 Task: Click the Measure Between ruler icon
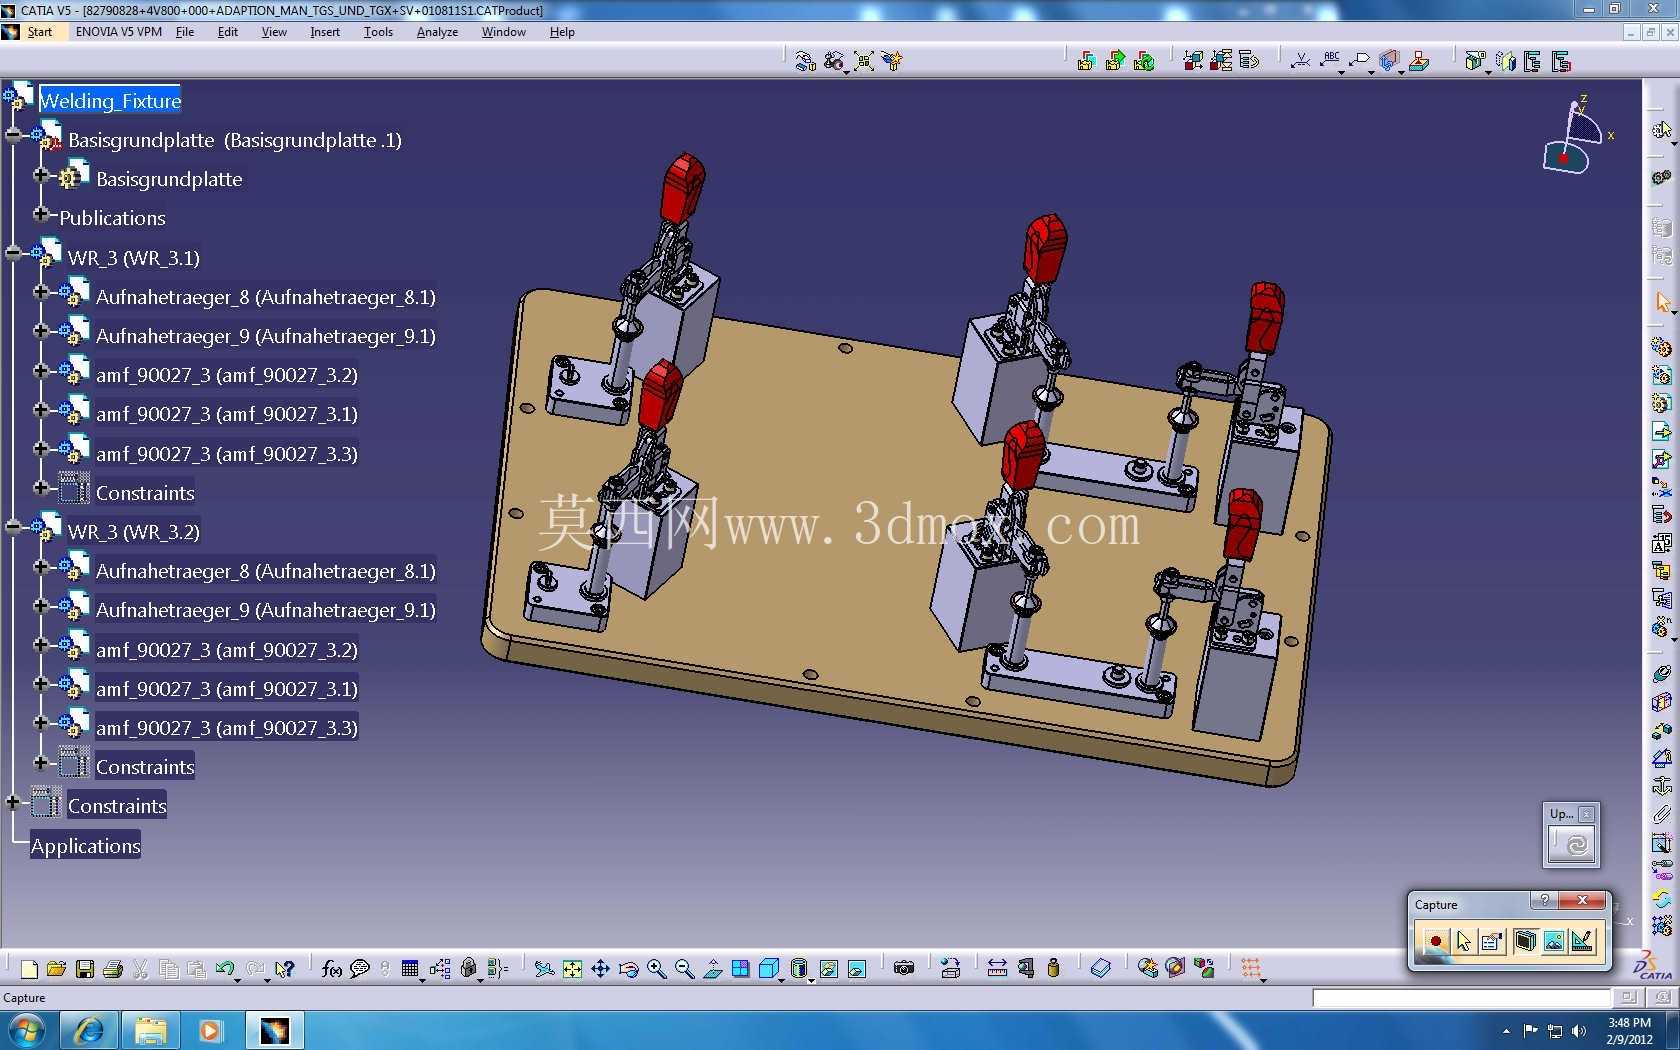click(997, 968)
